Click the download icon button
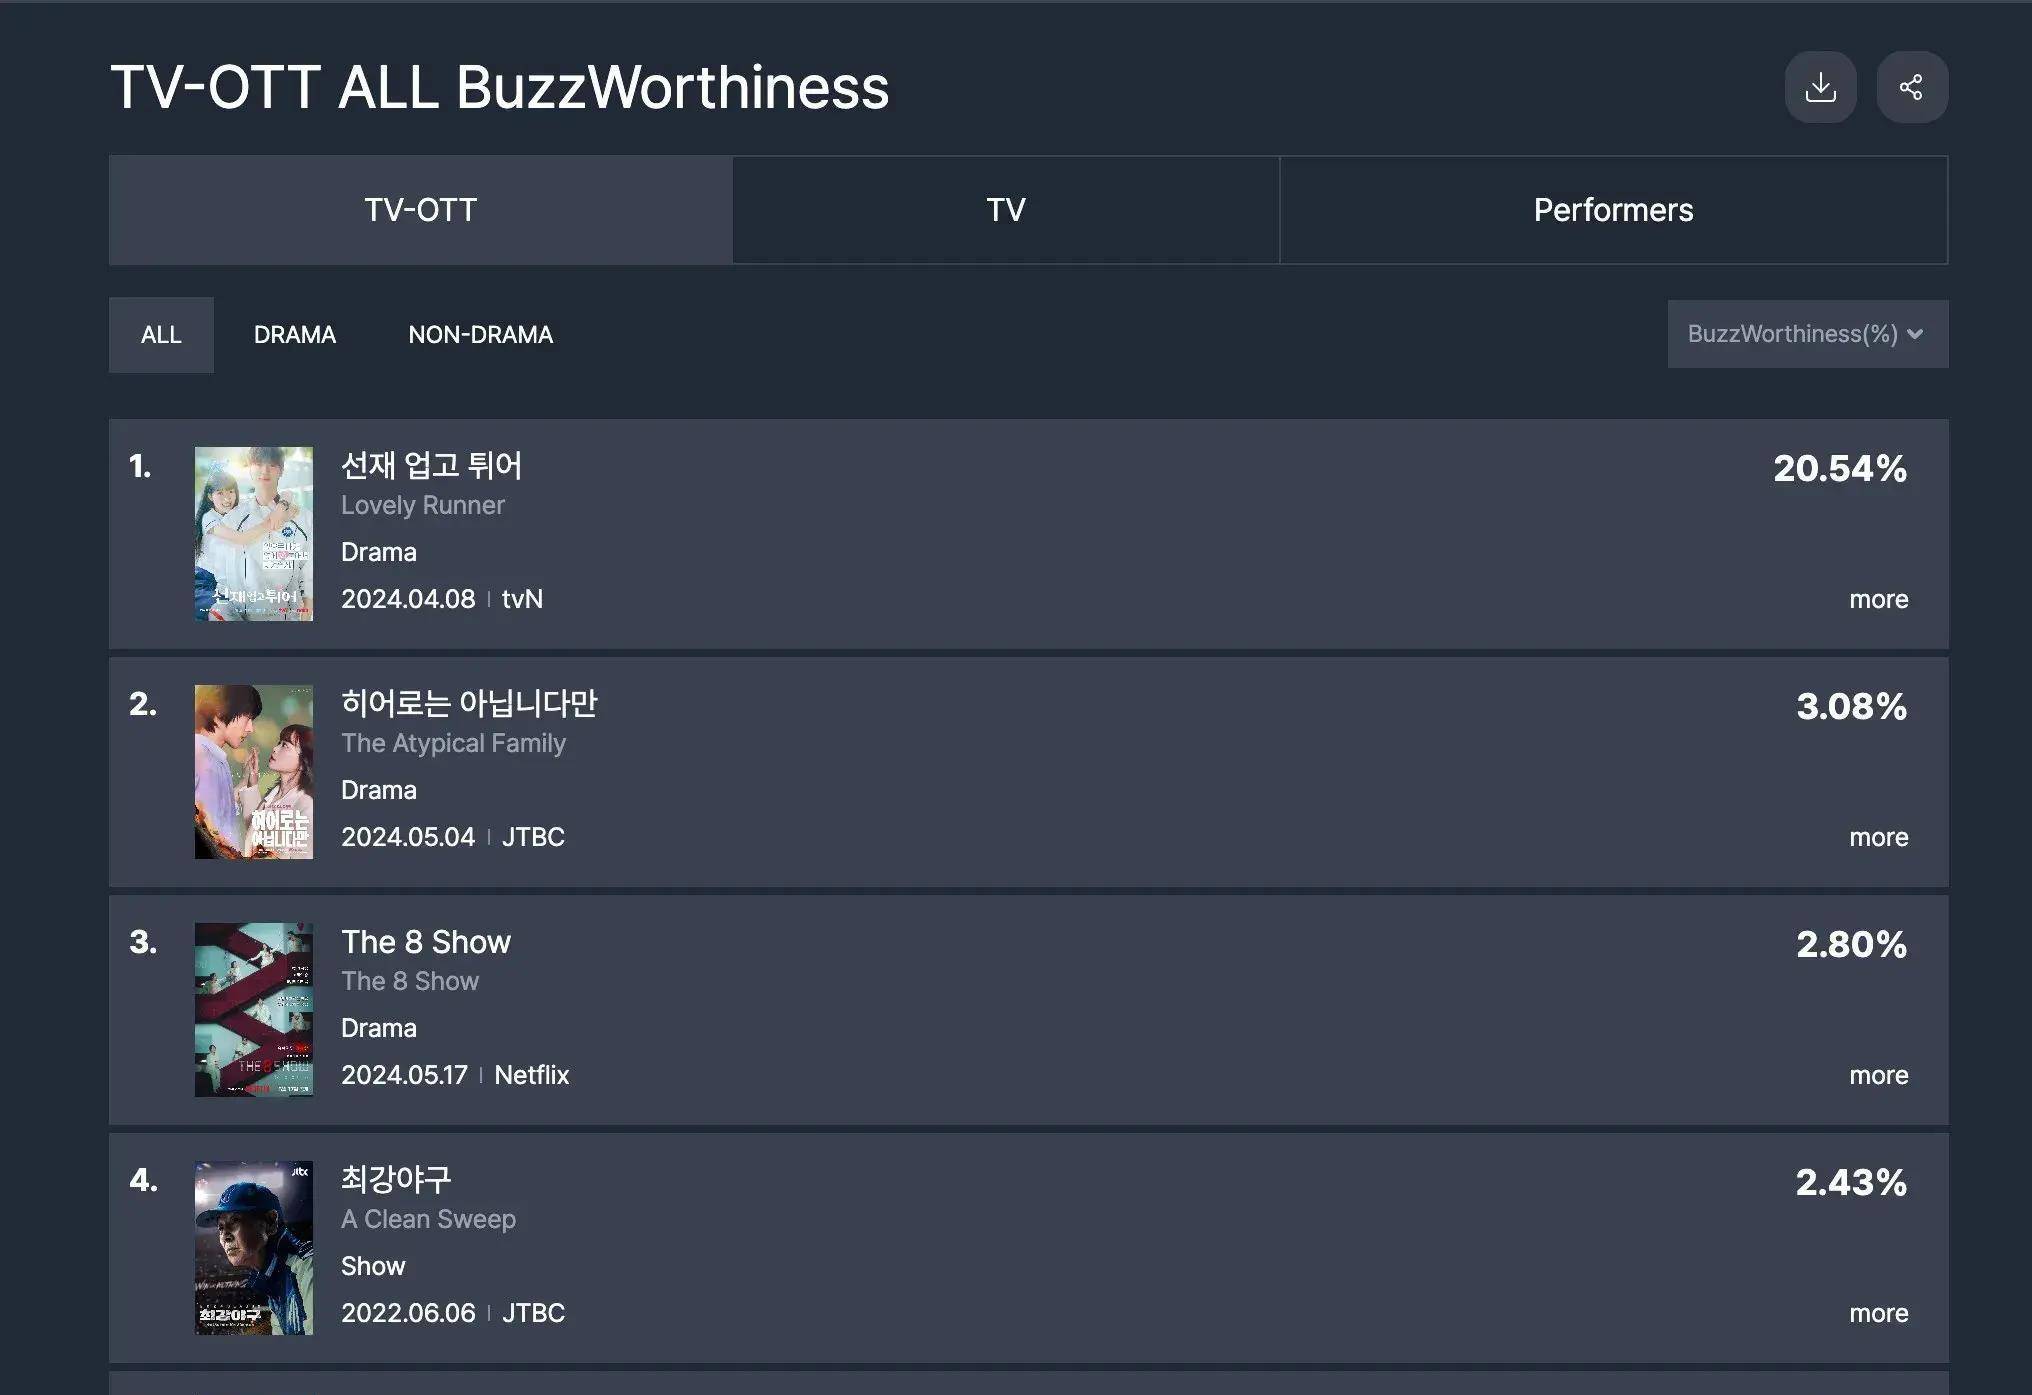The image size is (2032, 1395). click(x=1820, y=87)
